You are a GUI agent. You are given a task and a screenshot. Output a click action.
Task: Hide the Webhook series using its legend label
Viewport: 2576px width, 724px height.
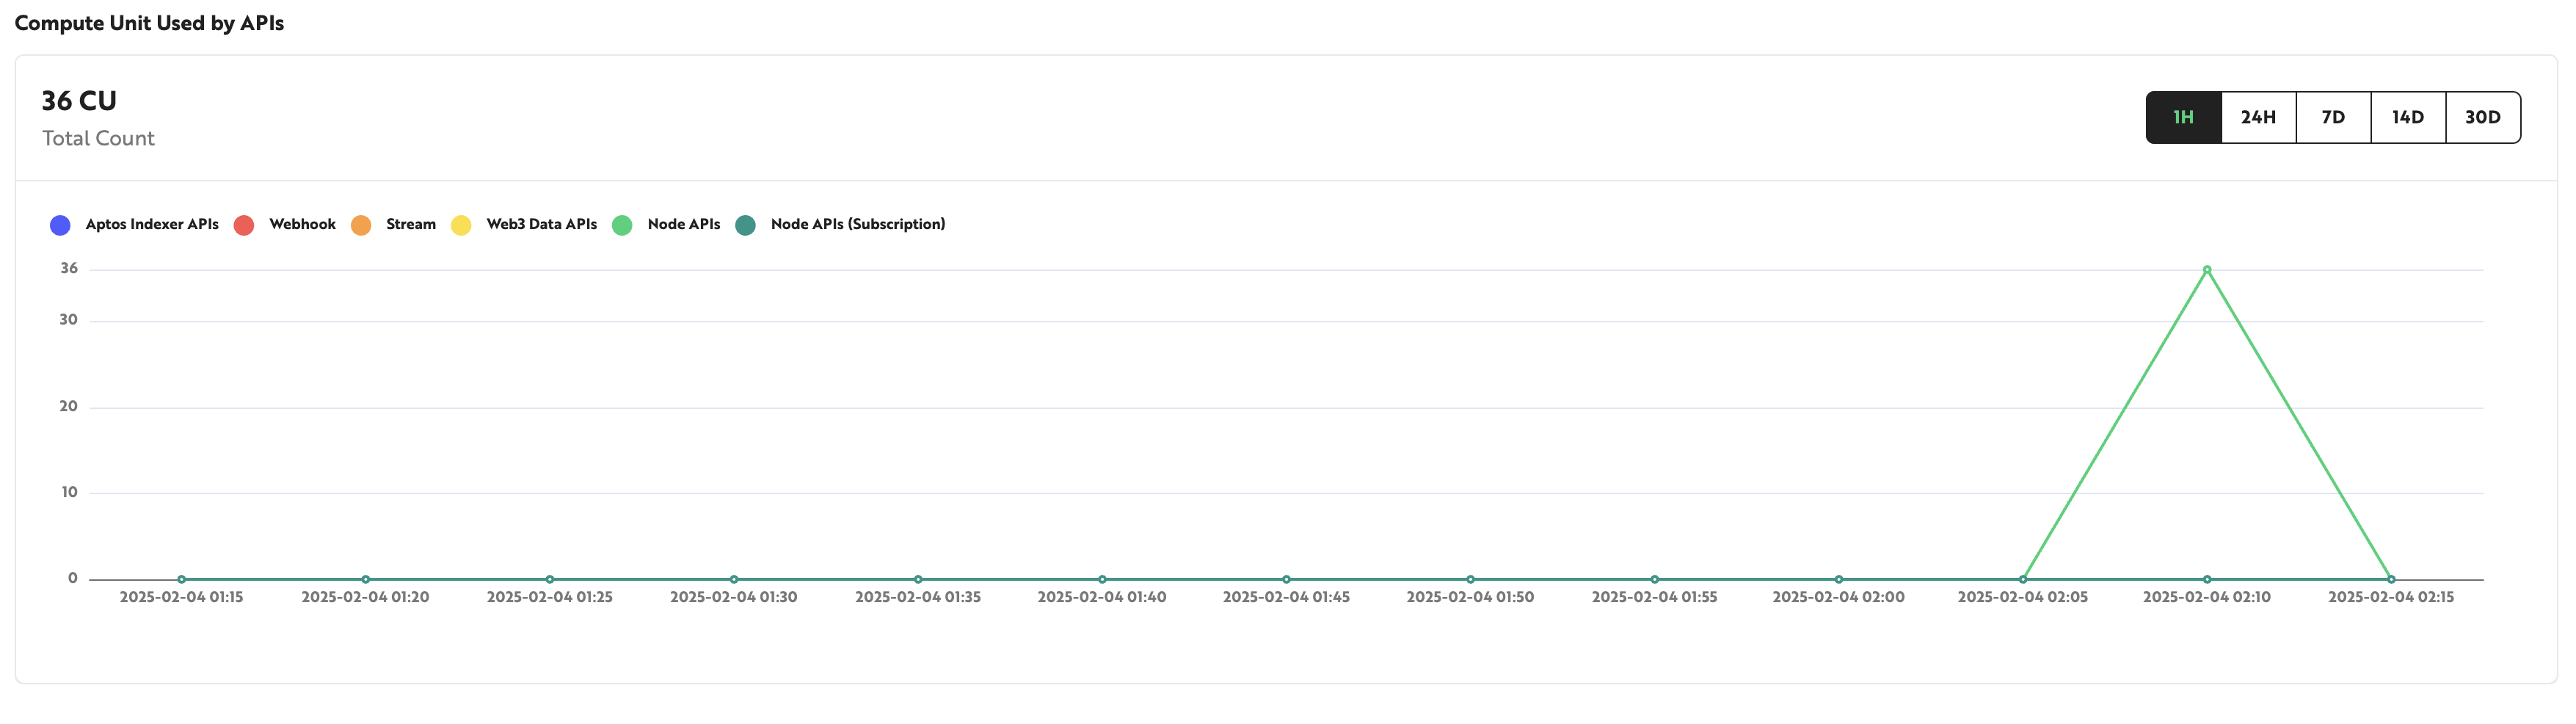pyautogui.click(x=302, y=225)
